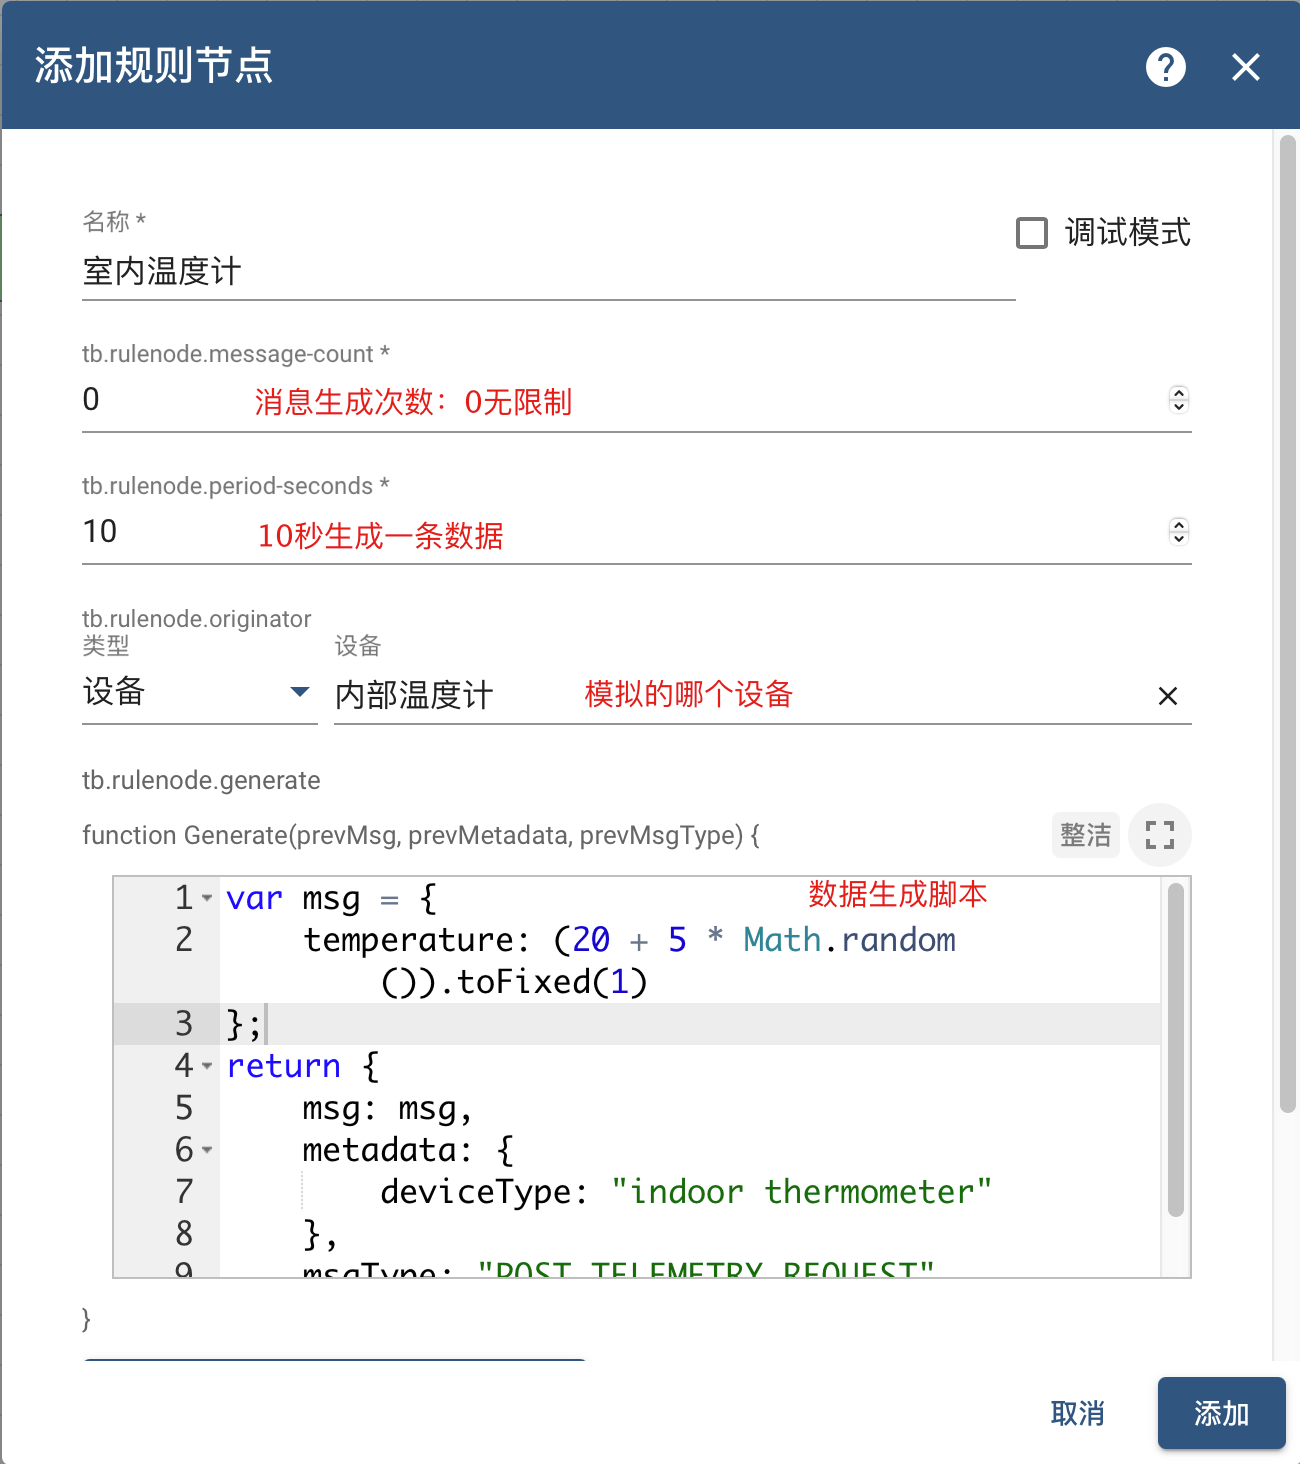Click the dialog's main vertical scrollbar
The width and height of the screenshot is (1300, 1464).
[1288, 625]
